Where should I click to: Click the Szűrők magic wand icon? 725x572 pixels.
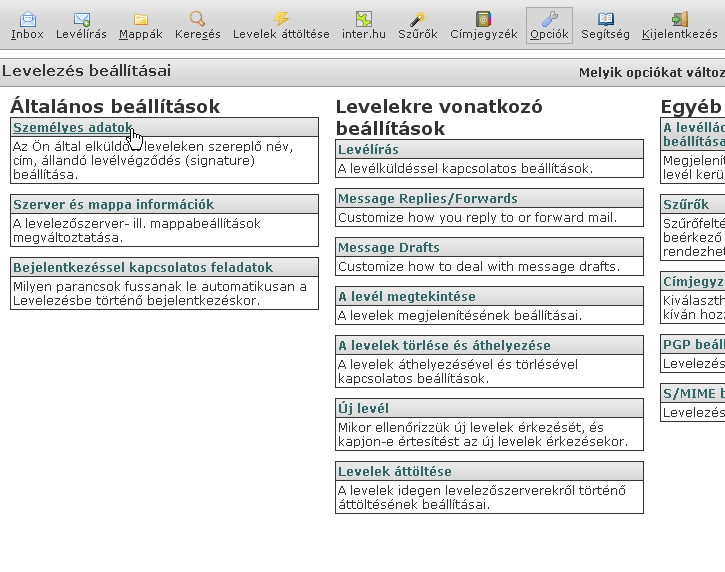[418, 19]
